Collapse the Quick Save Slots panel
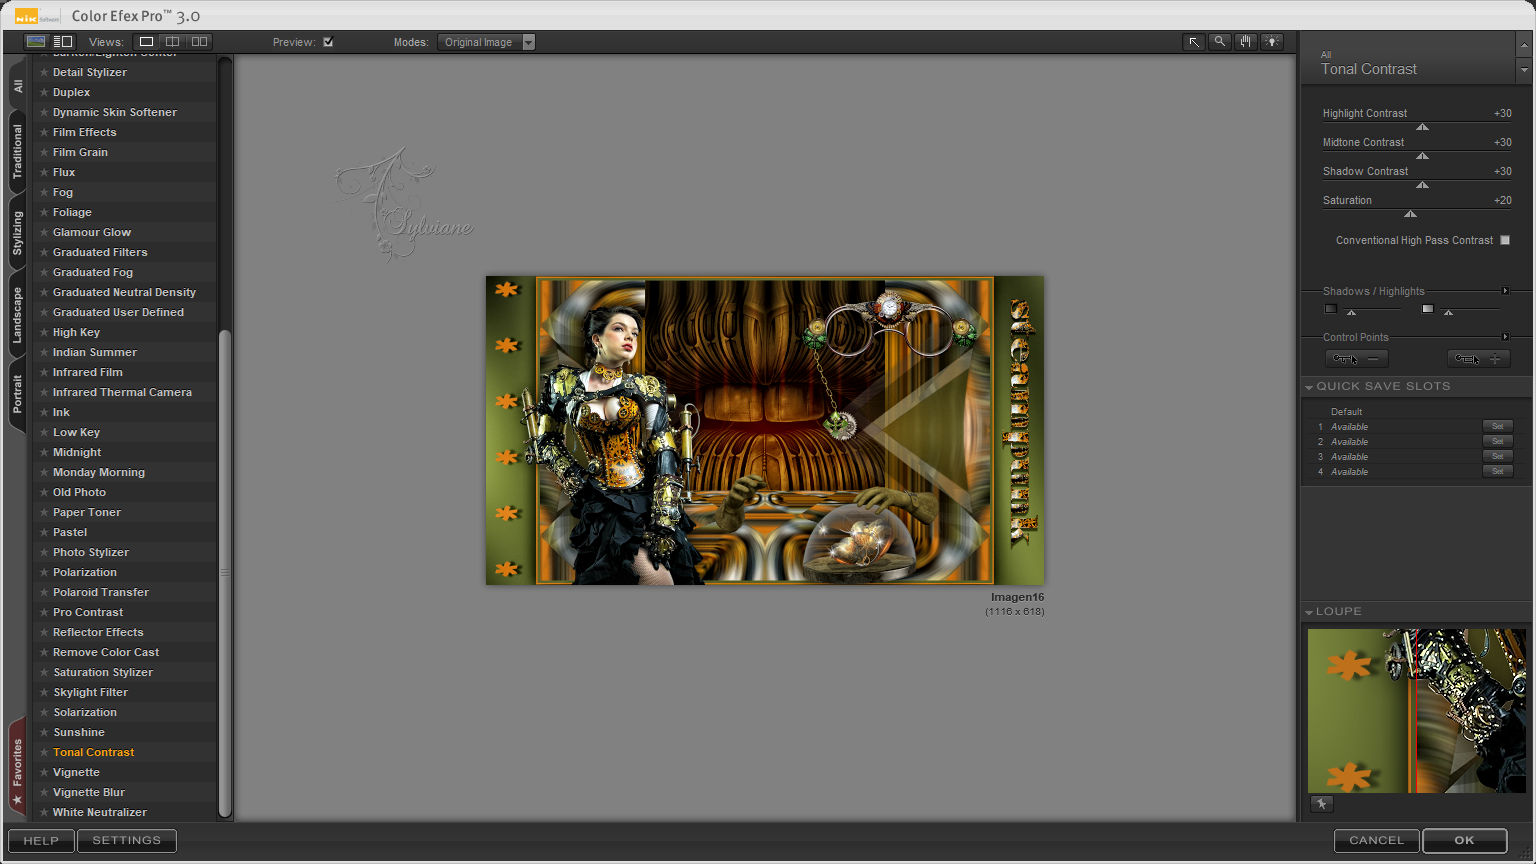The width and height of the screenshot is (1536, 864). tap(1309, 387)
